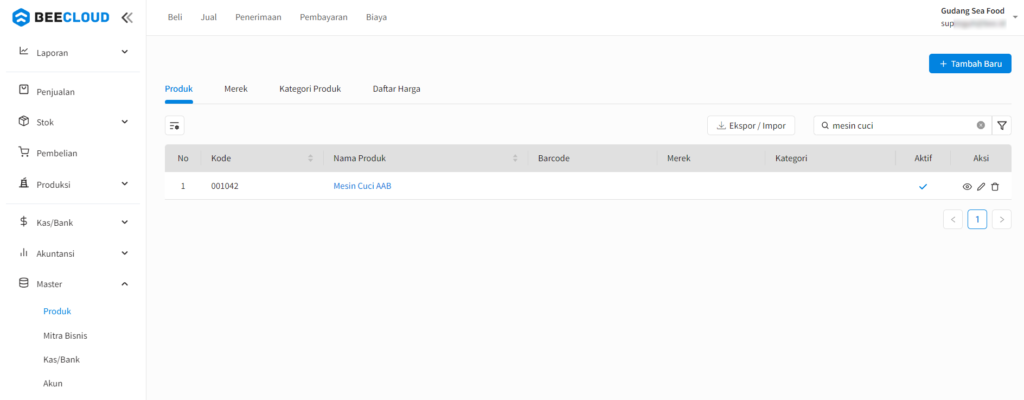The image size is (1024, 400).
Task: Click the Kas/Bank dollar icon
Action: pos(24,222)
